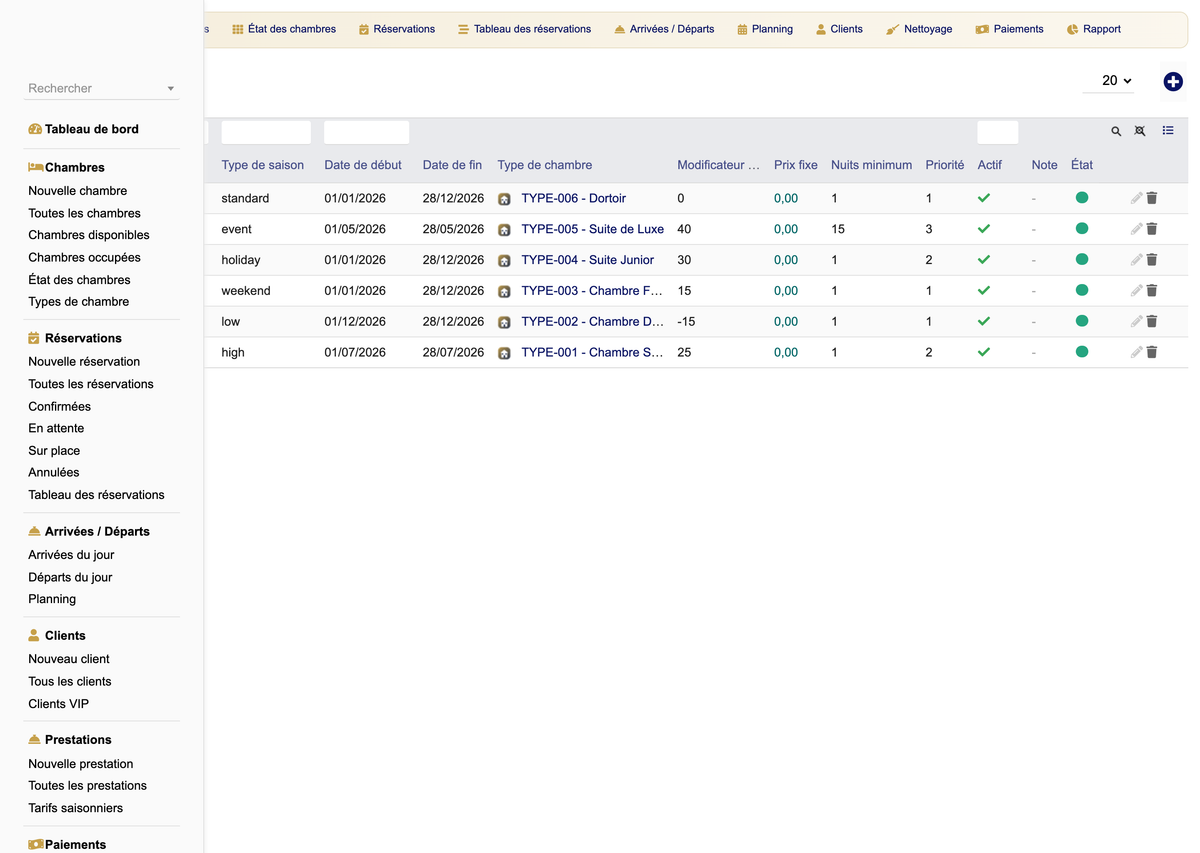Toggle Actif checkmark on the weekend row
This screenshot has height=853, width=1200.
click(x=984, y=291)
